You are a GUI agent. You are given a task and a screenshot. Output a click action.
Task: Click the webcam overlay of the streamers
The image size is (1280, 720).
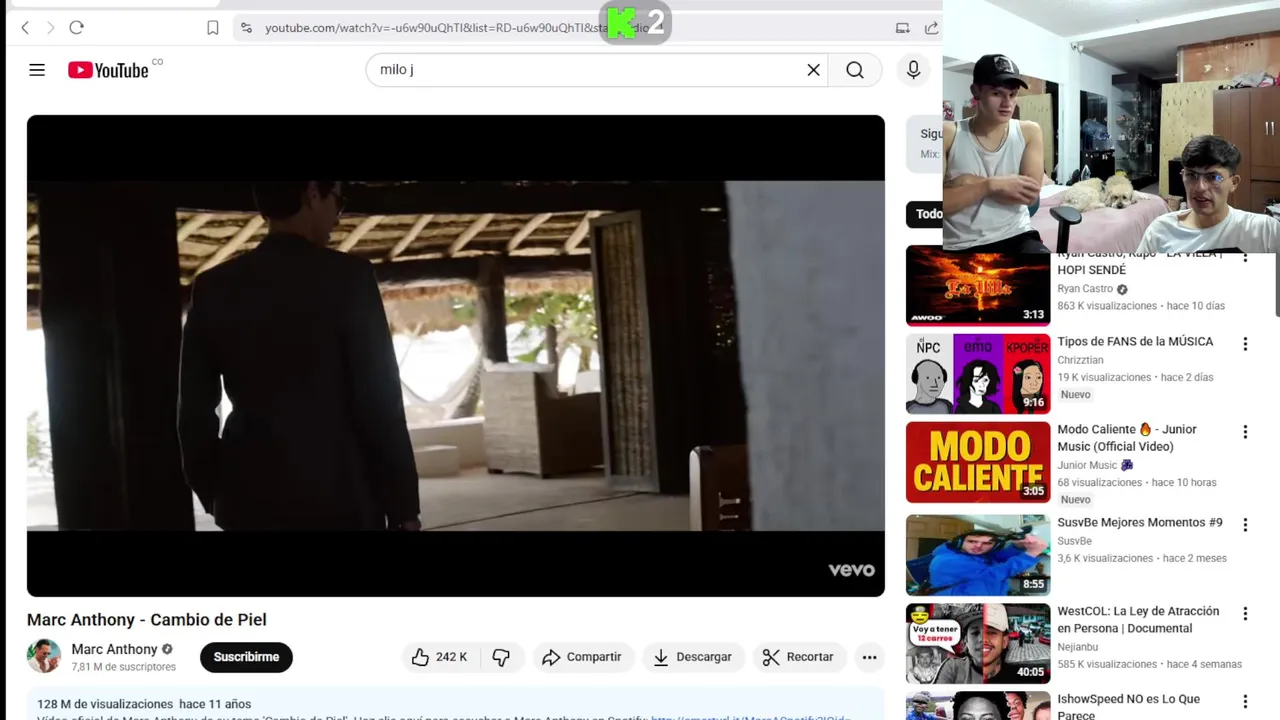pos(1111,126)
